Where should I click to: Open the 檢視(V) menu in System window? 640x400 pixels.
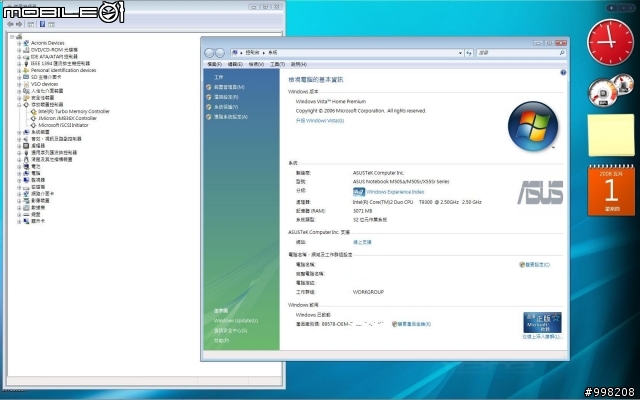point(256,64)
